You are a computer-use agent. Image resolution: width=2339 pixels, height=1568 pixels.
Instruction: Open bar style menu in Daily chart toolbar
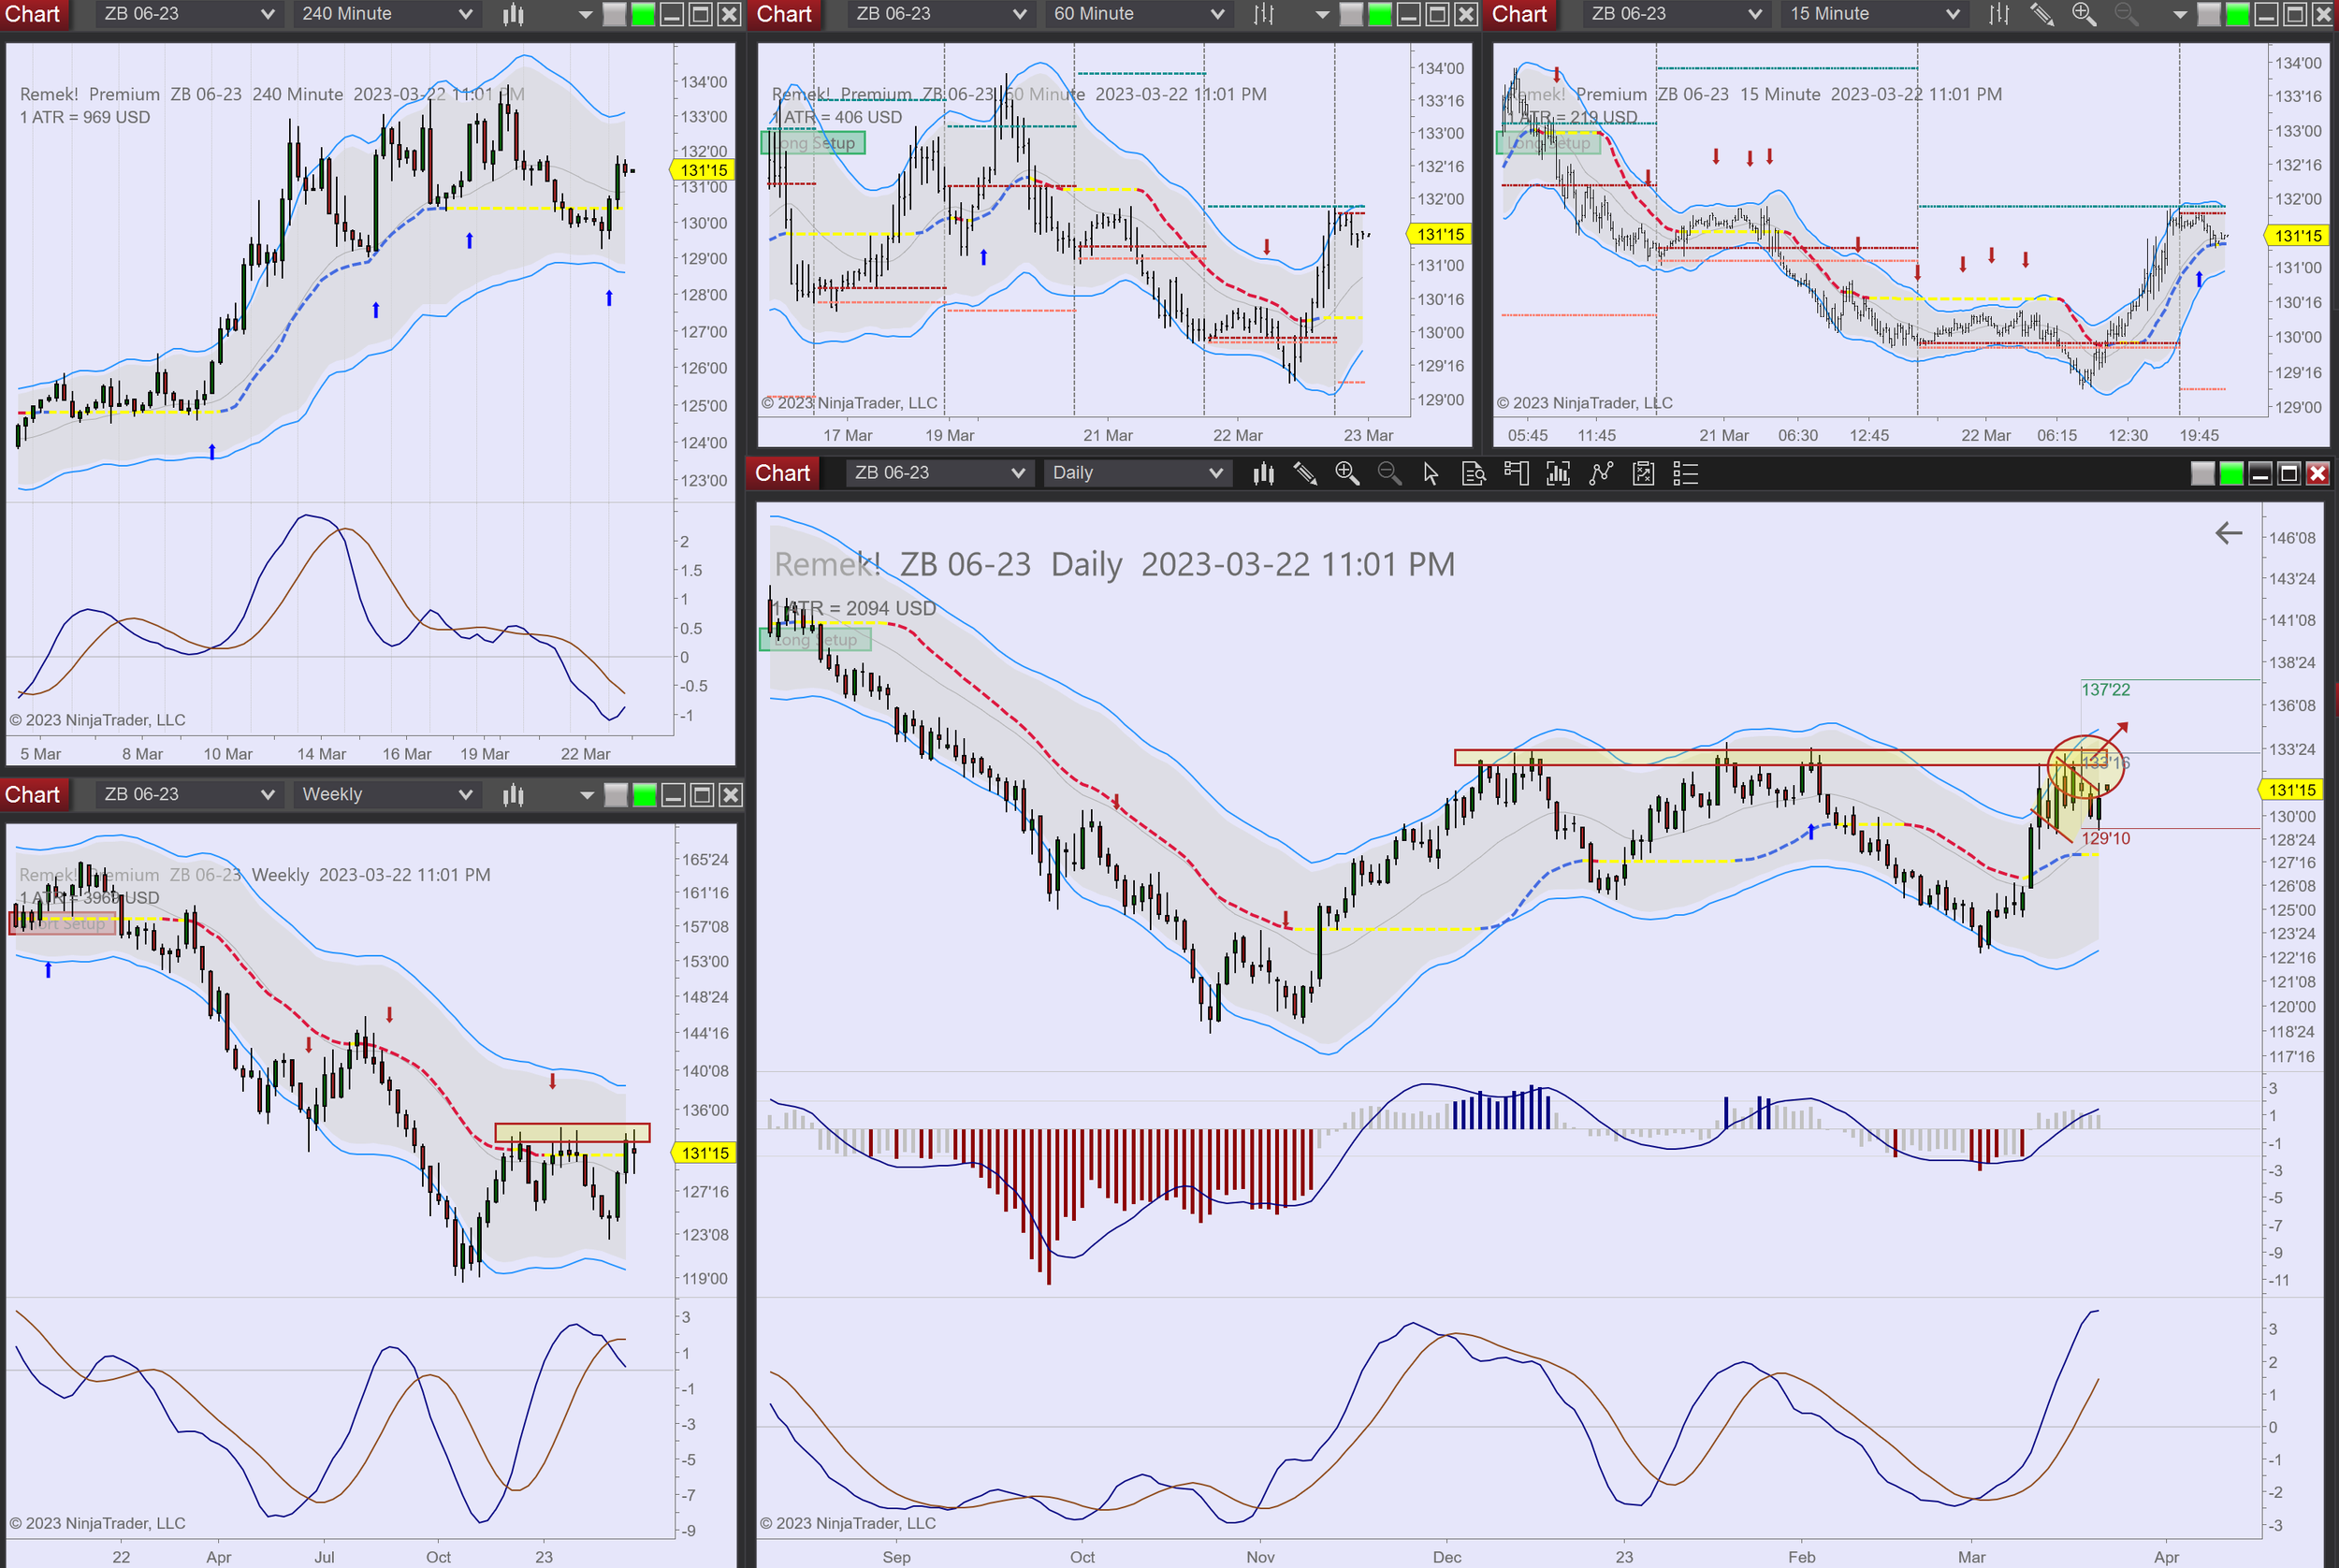pyautogui.click(x=1263, y=473)
